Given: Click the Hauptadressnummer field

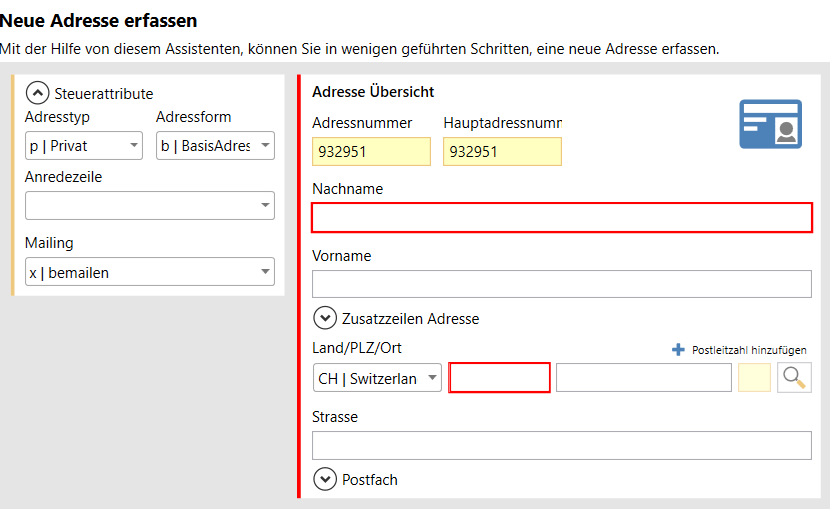Looking at the screenshot, I should pyautogui.click(x=502, y=152).
